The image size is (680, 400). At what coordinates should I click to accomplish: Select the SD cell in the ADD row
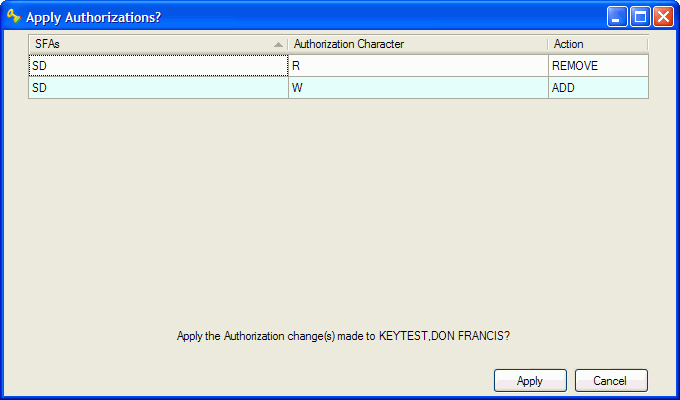158,88
